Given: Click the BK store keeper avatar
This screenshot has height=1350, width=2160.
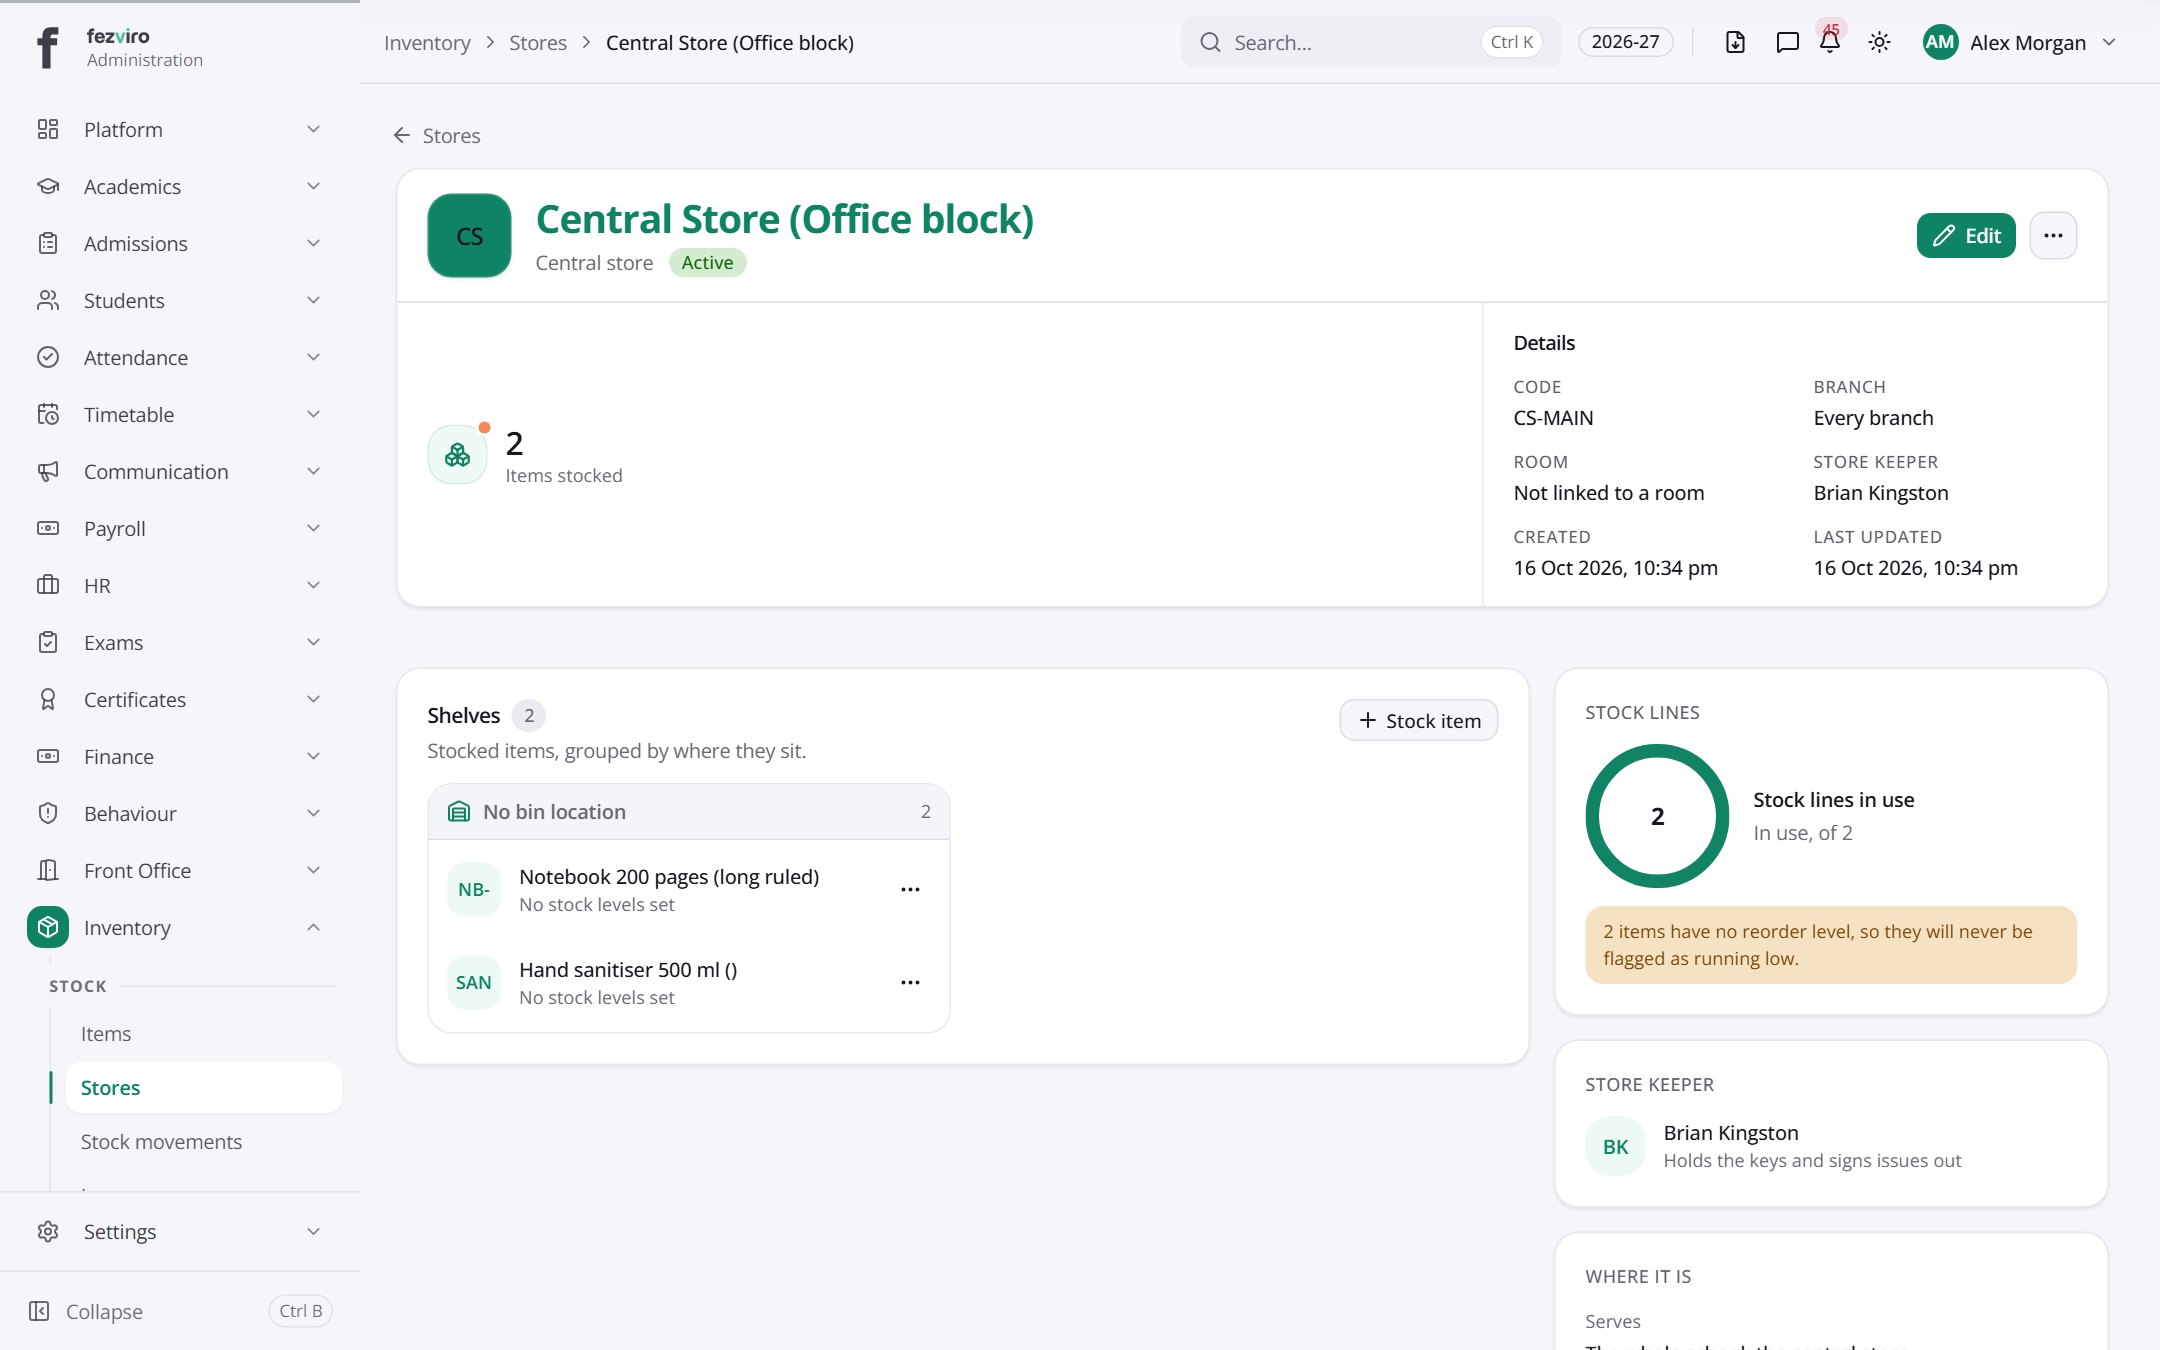Looking at the screenshot, I should [1615, 1146].
